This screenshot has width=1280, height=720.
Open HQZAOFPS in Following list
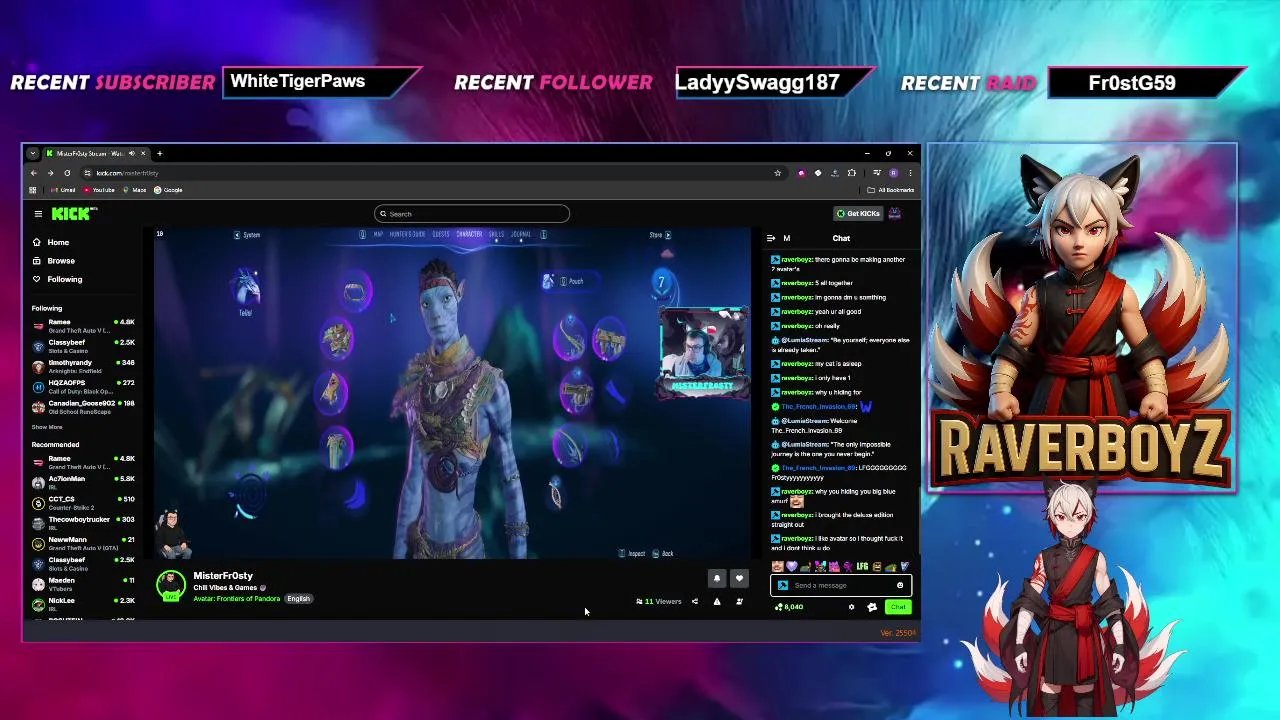(x=84, y=386)
